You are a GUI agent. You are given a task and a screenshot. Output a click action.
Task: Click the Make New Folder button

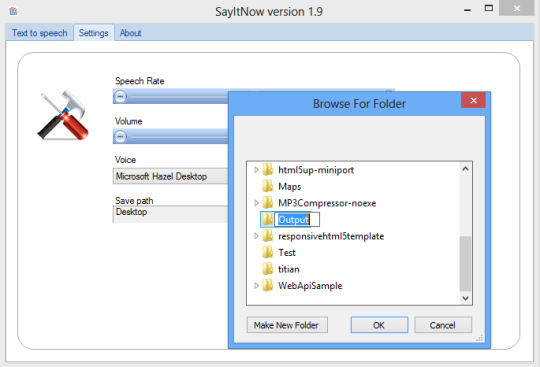point(287,325)
